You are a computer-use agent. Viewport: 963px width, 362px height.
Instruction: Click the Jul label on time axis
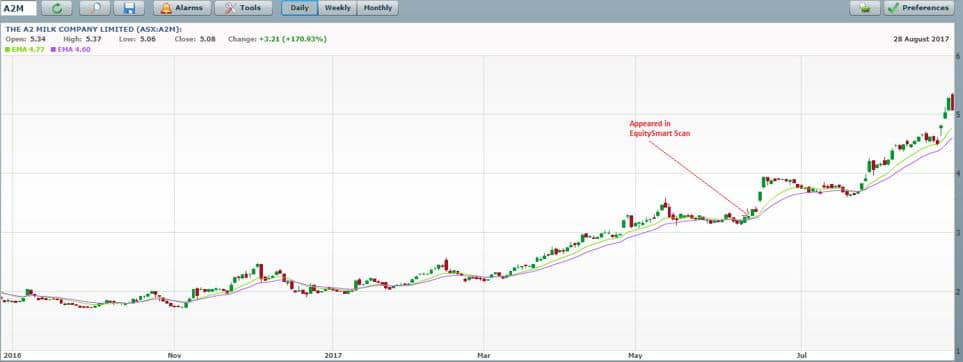point(801,355)
